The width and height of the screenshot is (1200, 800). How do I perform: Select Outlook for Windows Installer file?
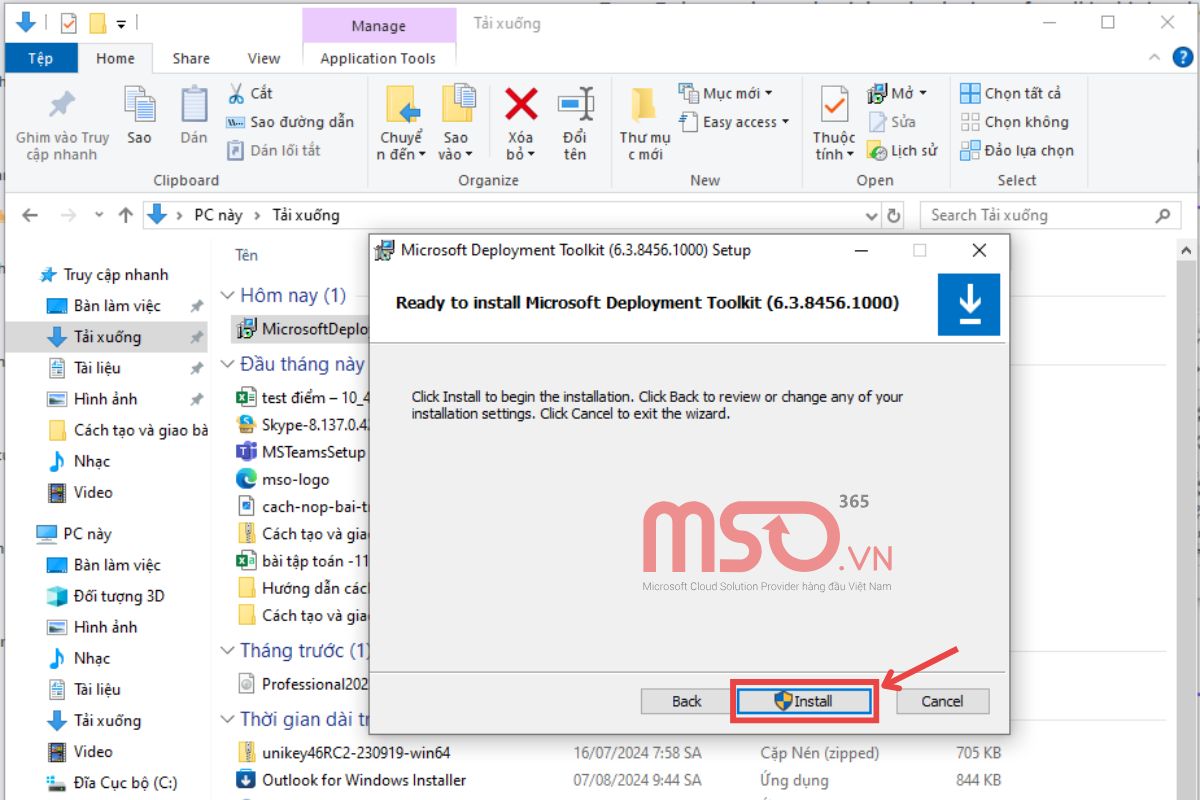351,779
